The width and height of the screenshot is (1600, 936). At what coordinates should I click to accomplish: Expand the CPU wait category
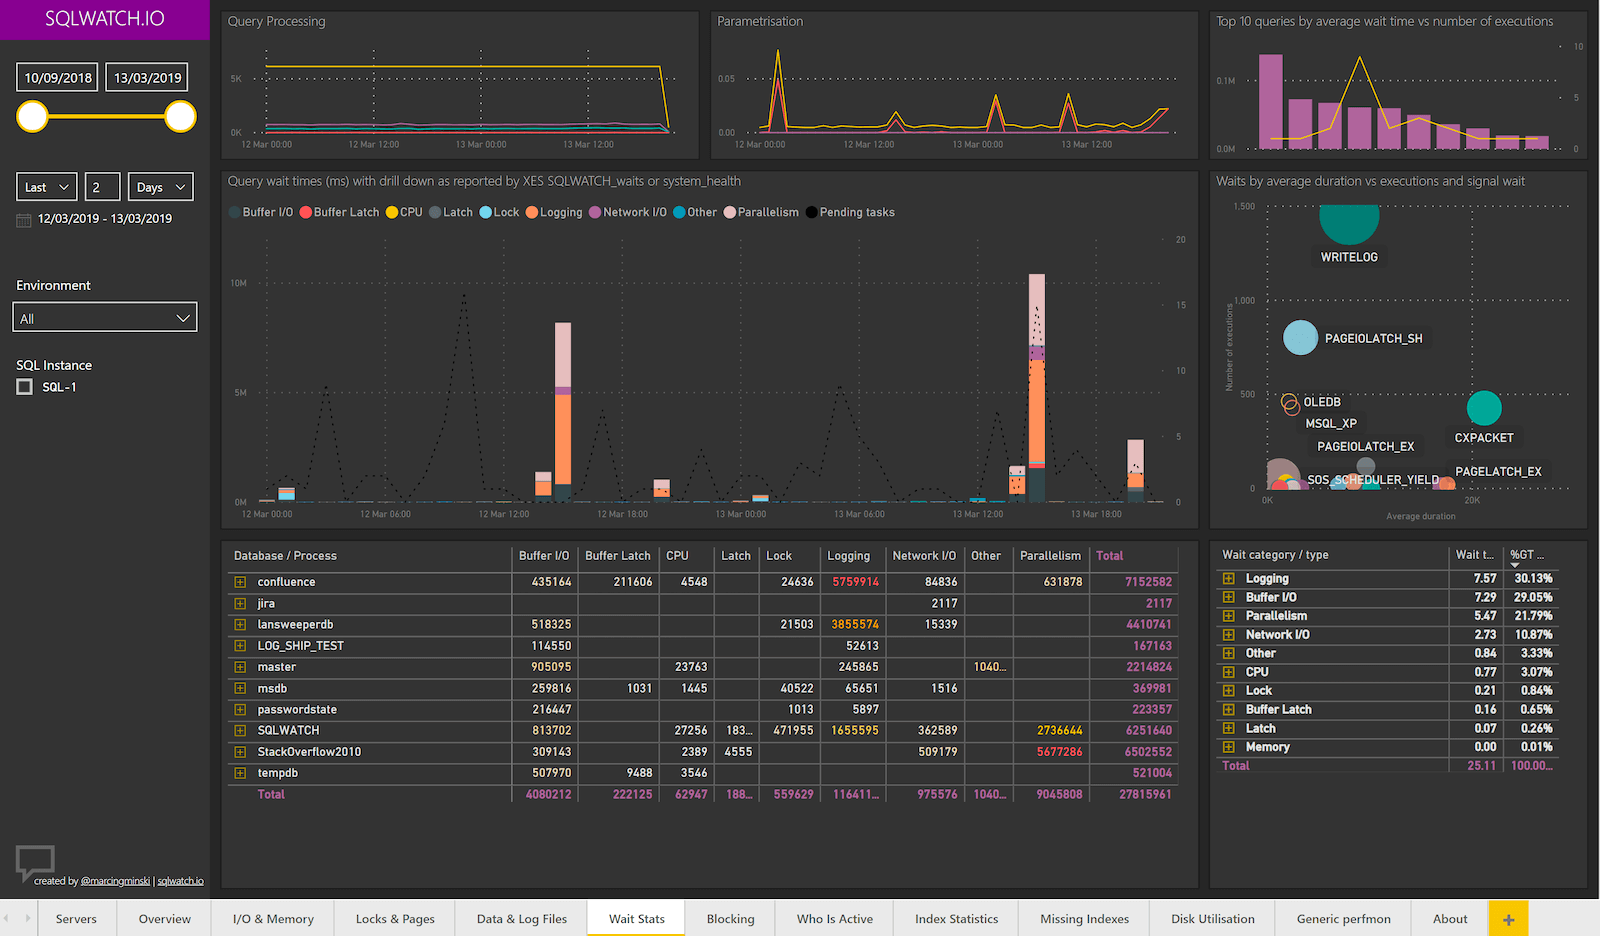click(1229, 672)
